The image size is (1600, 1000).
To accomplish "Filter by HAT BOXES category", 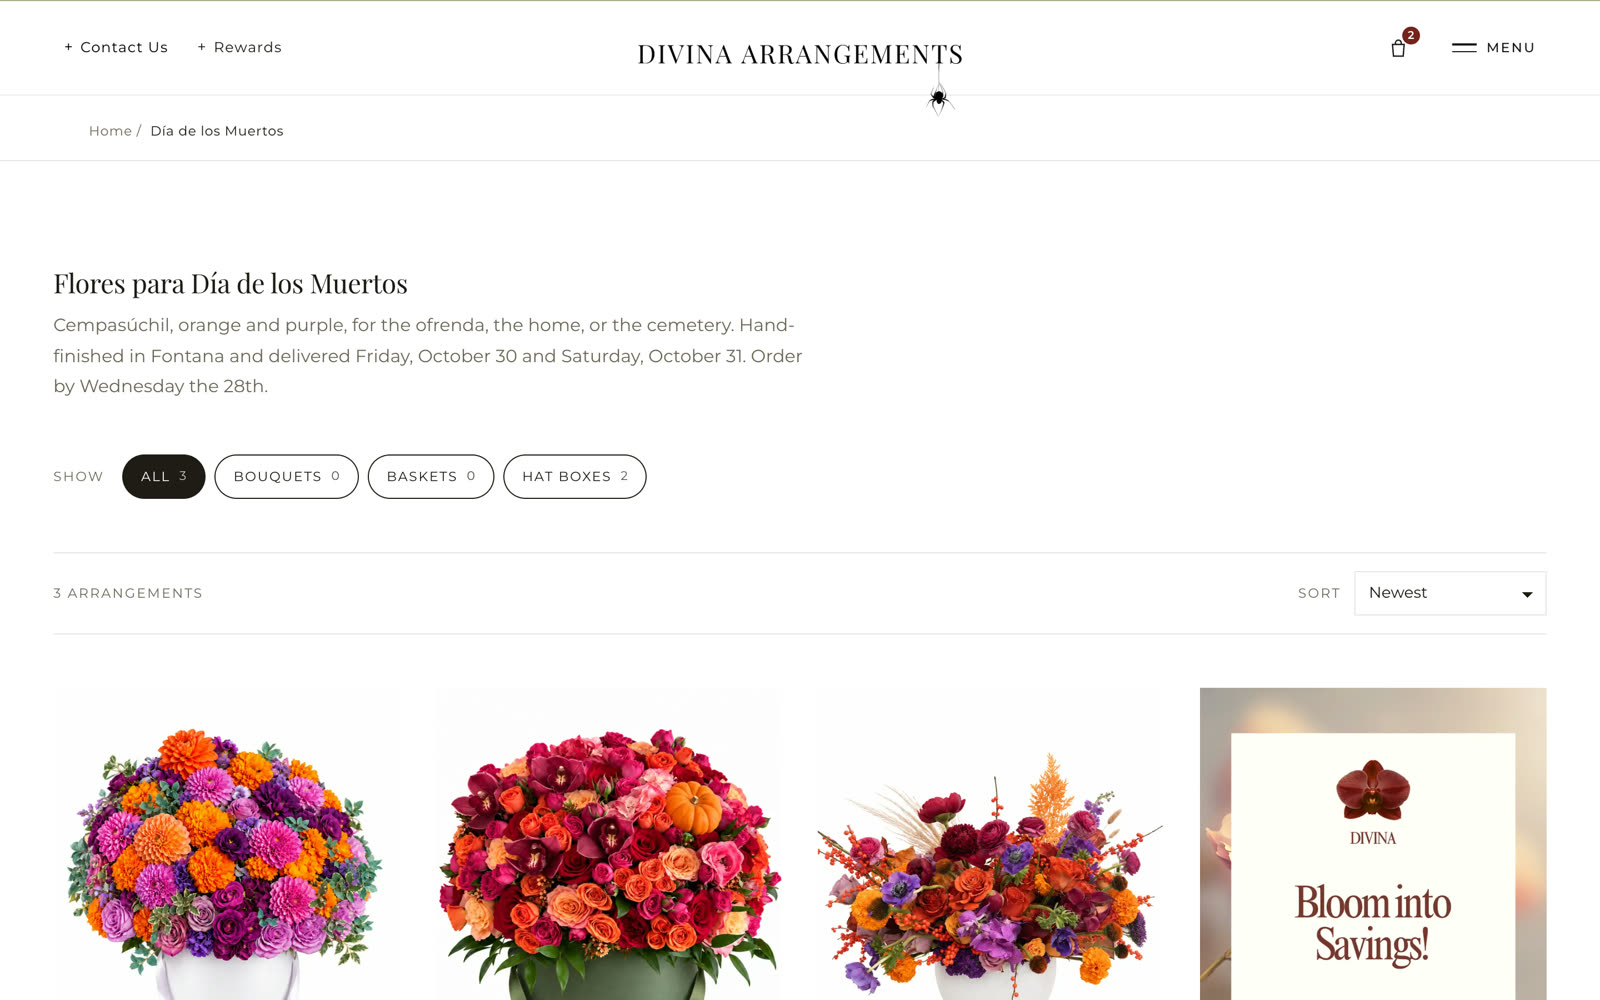I will [575, 477].
